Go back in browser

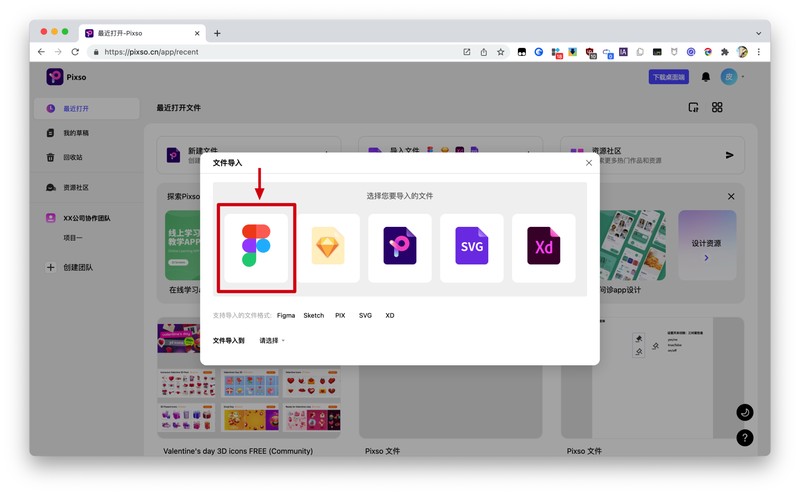pos(41,52)
